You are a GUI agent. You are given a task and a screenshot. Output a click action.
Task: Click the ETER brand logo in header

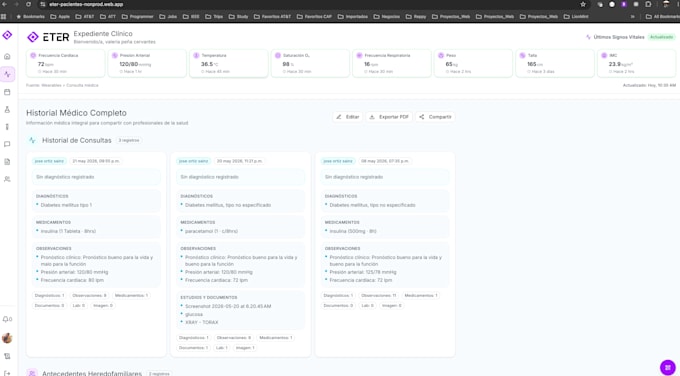(x=48, y=37)
